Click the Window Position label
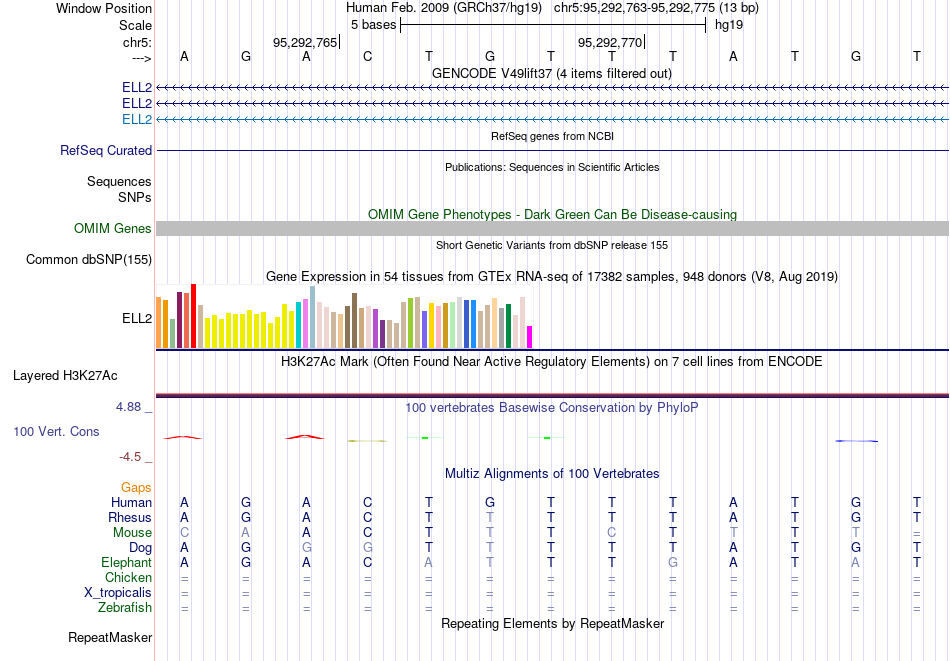This screenshot has width=950, height=661. (x=104, y=8)
